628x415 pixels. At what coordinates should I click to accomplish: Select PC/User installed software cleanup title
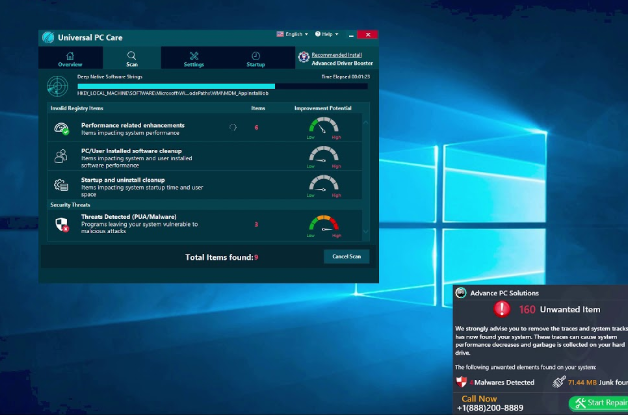(131, 151)
